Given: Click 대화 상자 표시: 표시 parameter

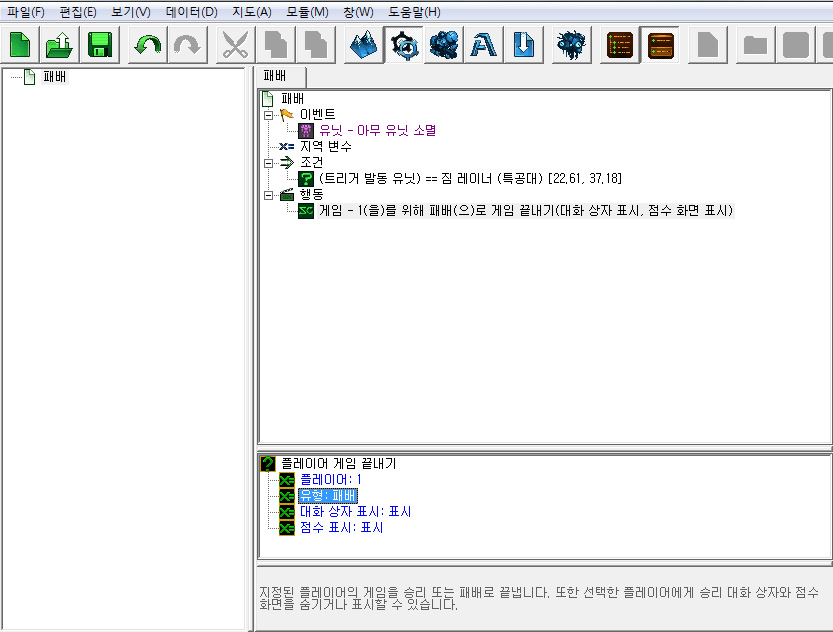Looking at the screenshot, I should point(355,511).
